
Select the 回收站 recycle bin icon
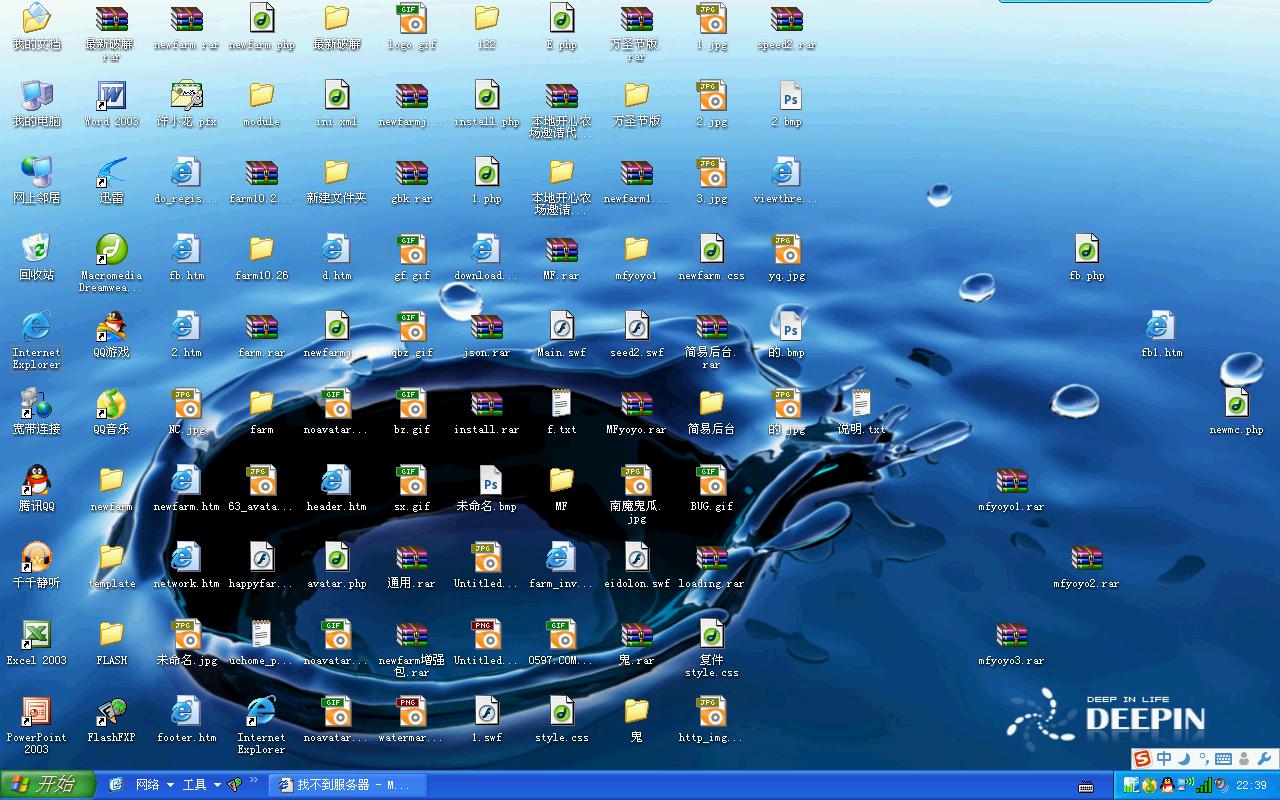[36, 257]
